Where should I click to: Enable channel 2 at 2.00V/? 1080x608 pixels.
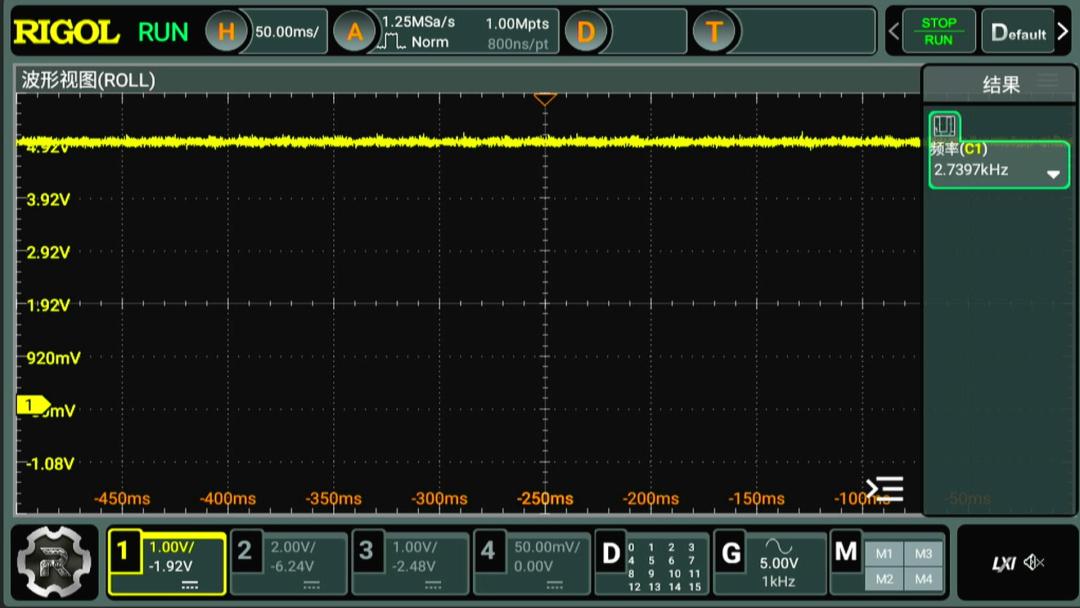click(x=288, y=562)
